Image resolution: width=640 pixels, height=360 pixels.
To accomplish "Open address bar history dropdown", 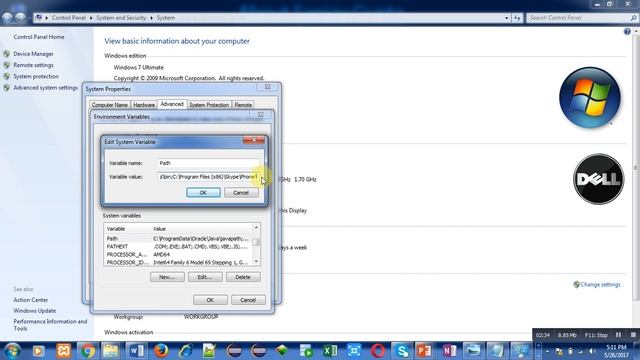I will tap(507, 18).
